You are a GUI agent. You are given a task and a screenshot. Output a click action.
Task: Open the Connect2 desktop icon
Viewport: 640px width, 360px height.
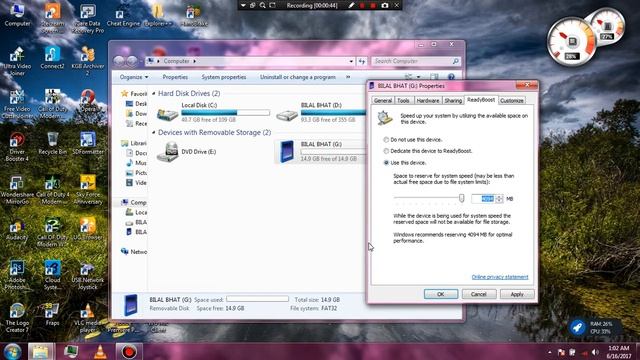click(52, 58)
